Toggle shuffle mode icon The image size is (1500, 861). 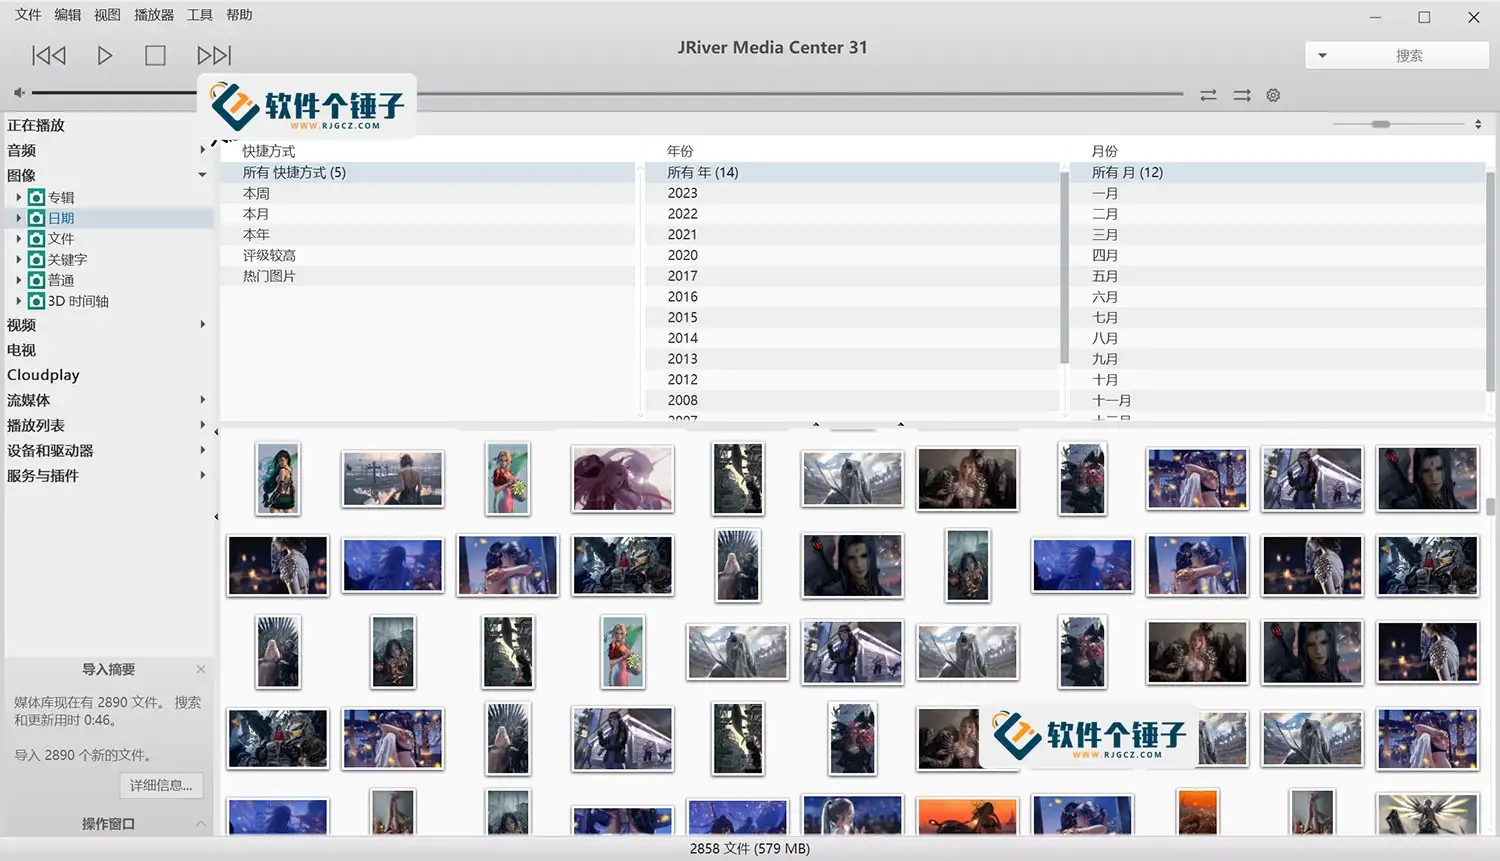click(1242, 95)
